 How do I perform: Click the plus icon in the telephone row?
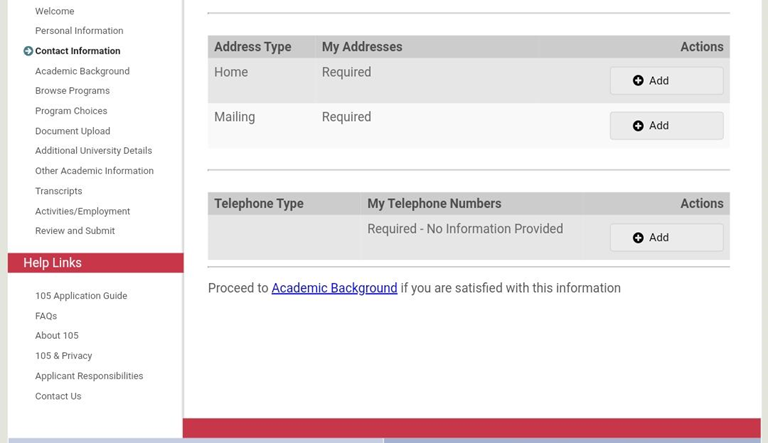638,238
